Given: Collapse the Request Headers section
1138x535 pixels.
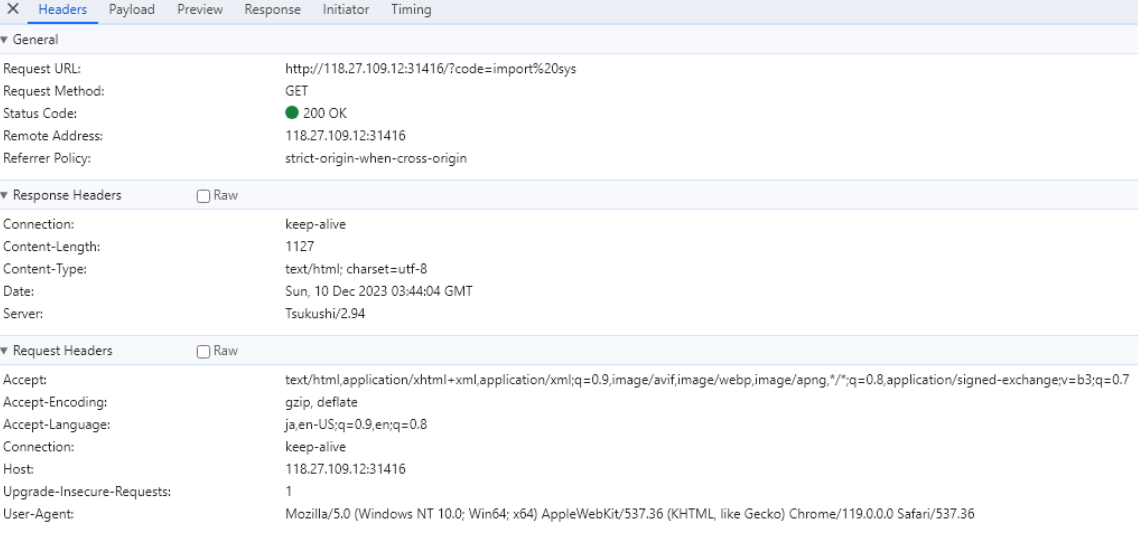Looking at the screenshot, I should tap(4, 351).
